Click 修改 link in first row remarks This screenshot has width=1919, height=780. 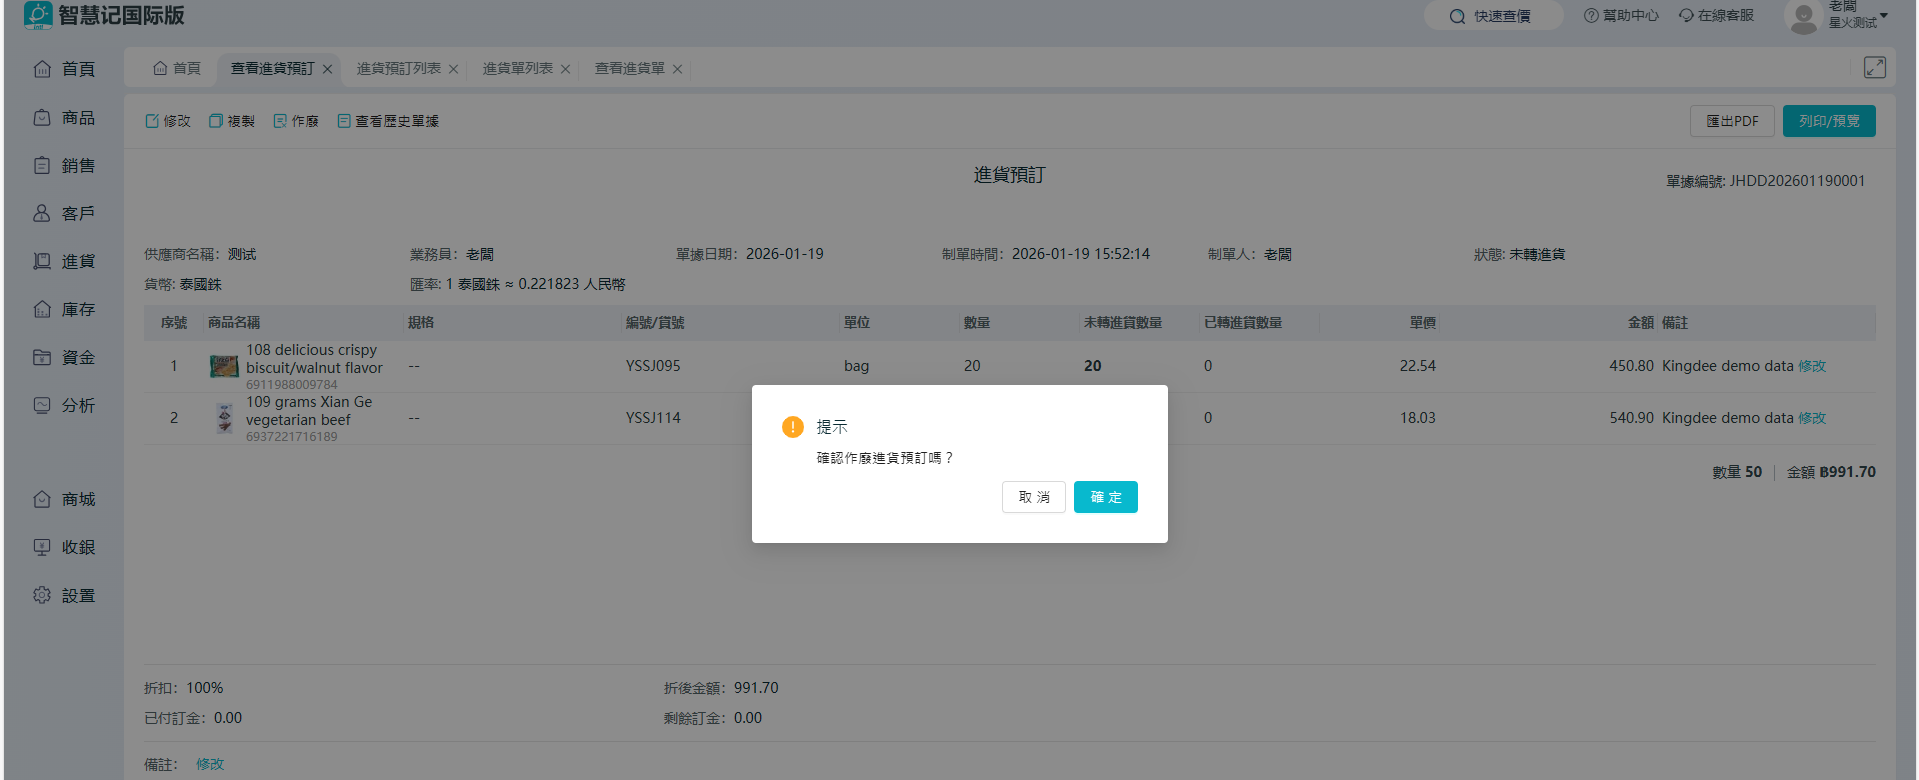point(1811,366)
